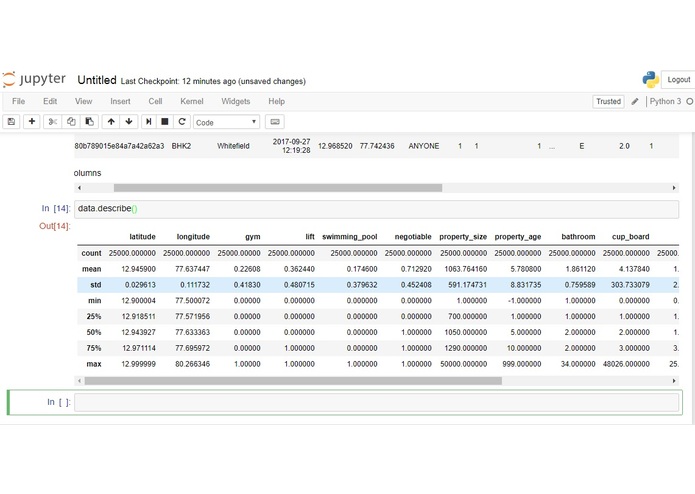Click the lift column header
Image resolution: width=695 pixels, height=494 pixels.
[310, 237]
